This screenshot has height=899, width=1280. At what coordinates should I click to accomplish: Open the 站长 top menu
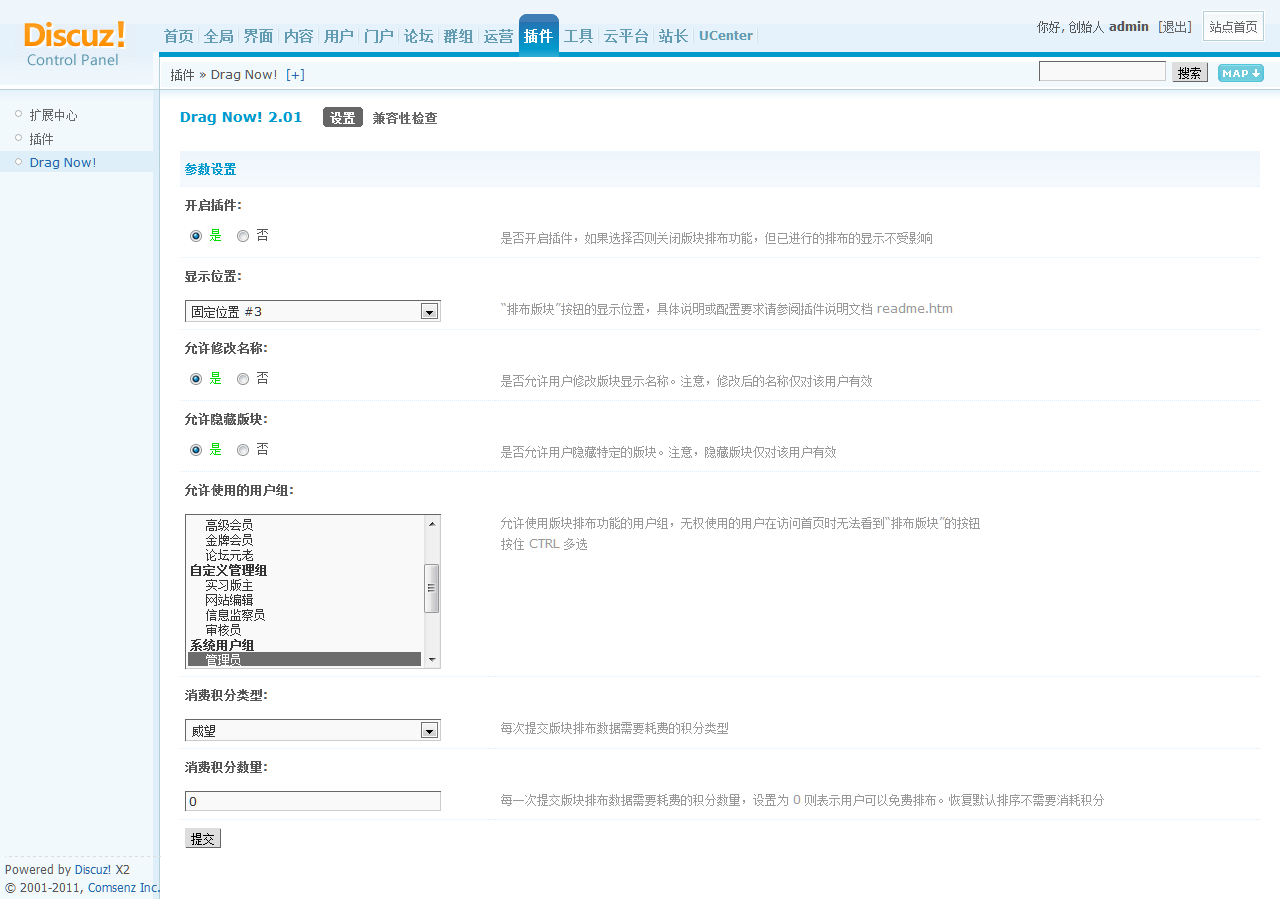coord(673,36)
